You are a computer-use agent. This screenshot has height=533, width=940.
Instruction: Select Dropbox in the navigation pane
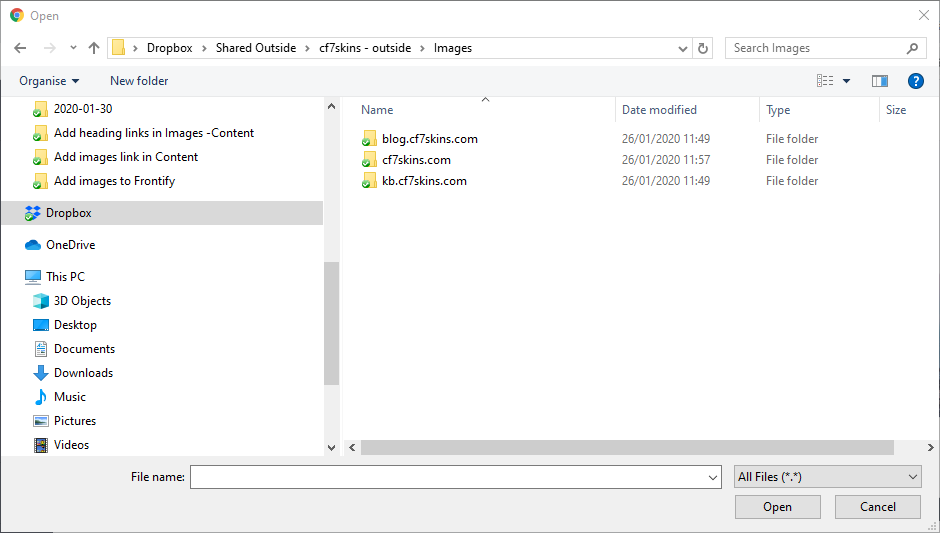point(68,213)
